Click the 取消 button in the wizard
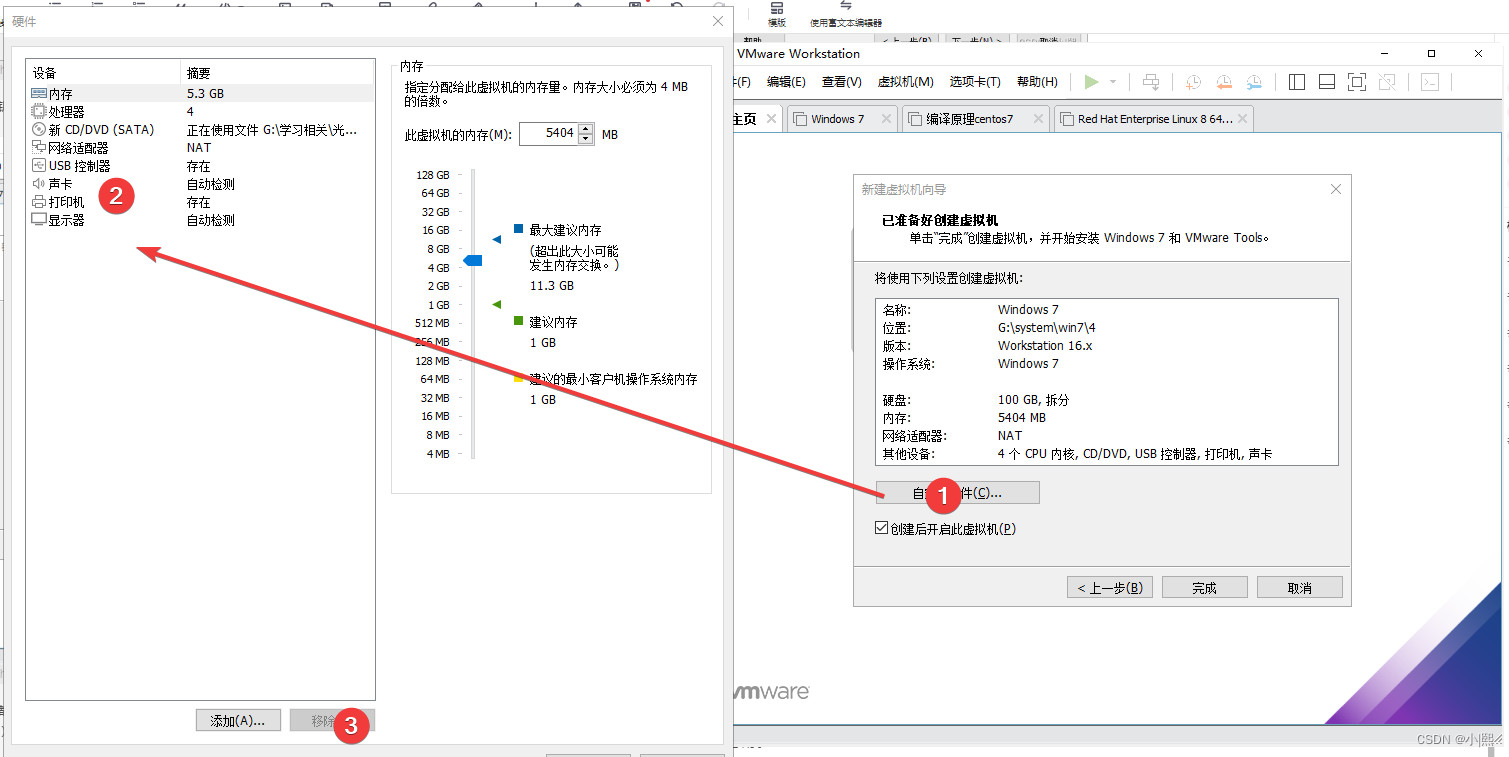 [x=1300, y=588]
